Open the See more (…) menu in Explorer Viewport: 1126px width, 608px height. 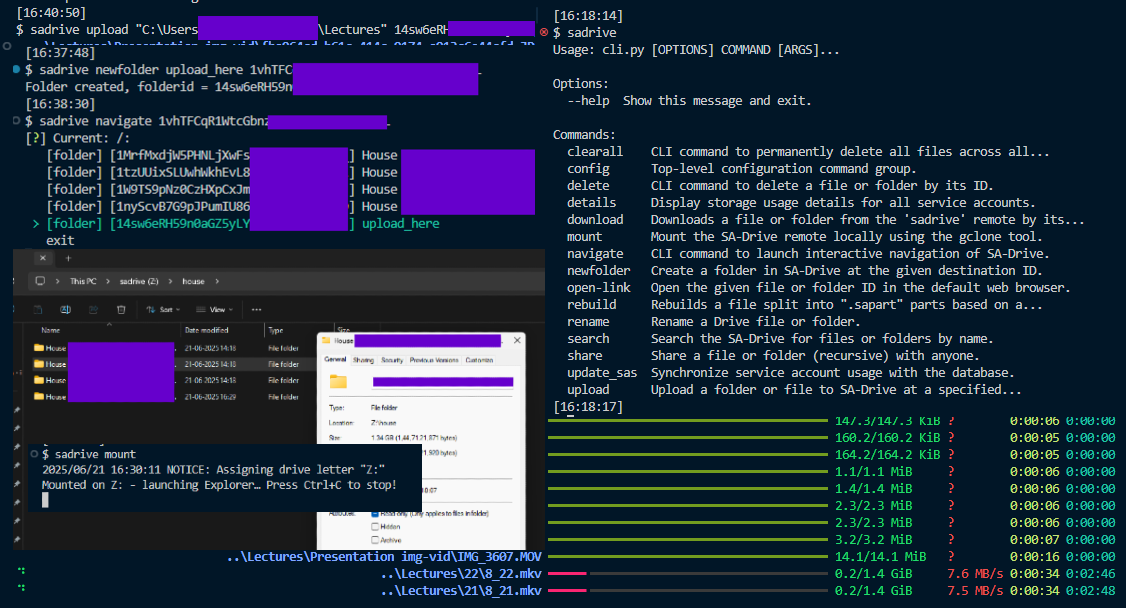(257, 309)
